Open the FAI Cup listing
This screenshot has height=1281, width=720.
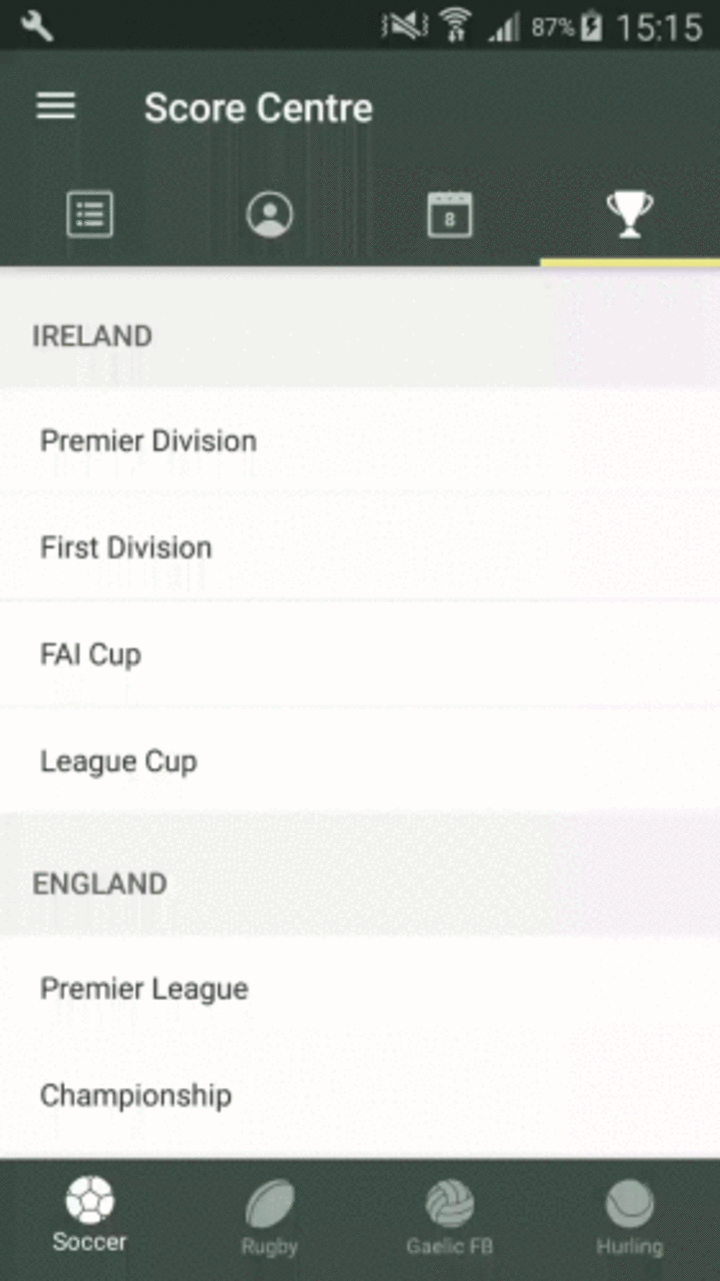90,654
